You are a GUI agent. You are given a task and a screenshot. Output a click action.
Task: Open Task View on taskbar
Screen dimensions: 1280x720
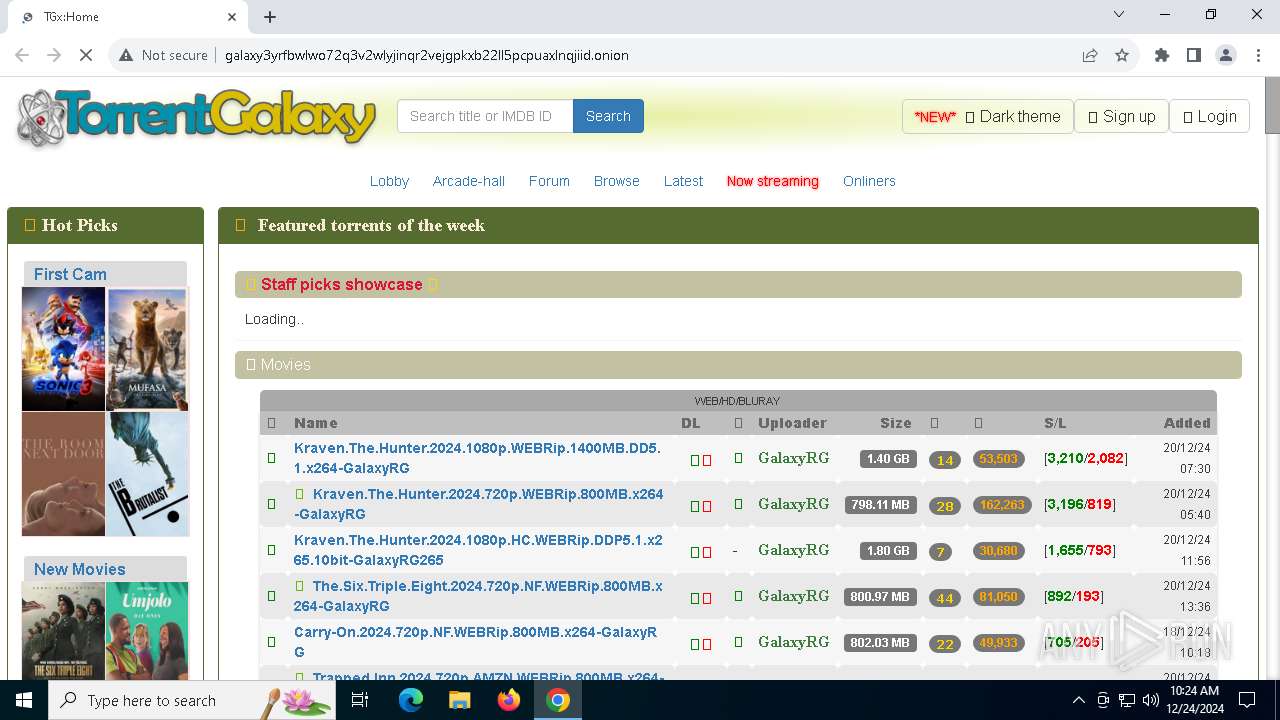tap(360, 700)
